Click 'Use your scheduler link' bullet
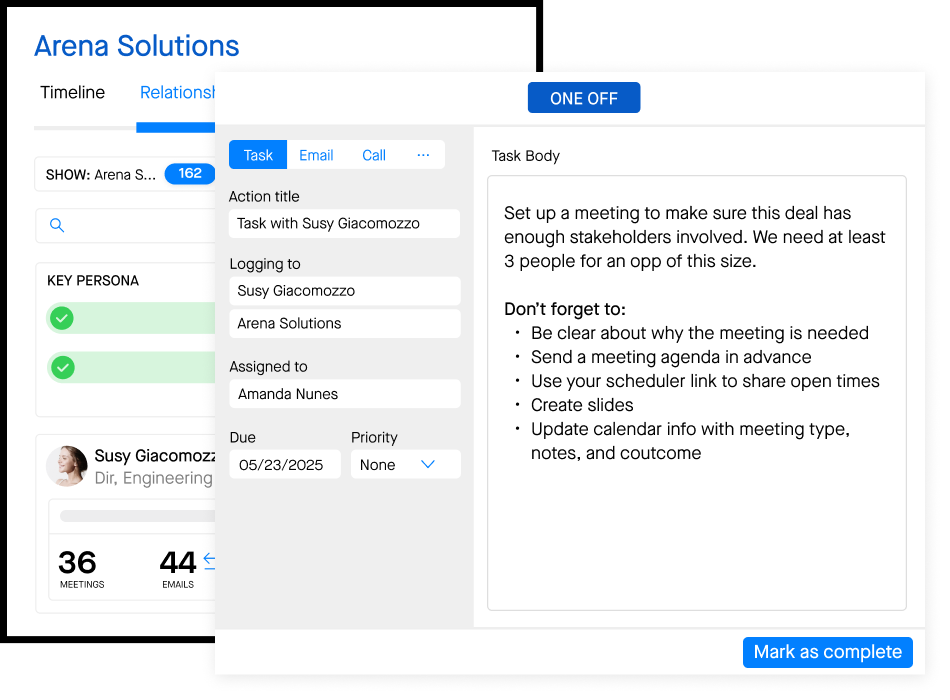Image resolution: width=950 pixels, height=700 pixels. [x=705, y=381]
